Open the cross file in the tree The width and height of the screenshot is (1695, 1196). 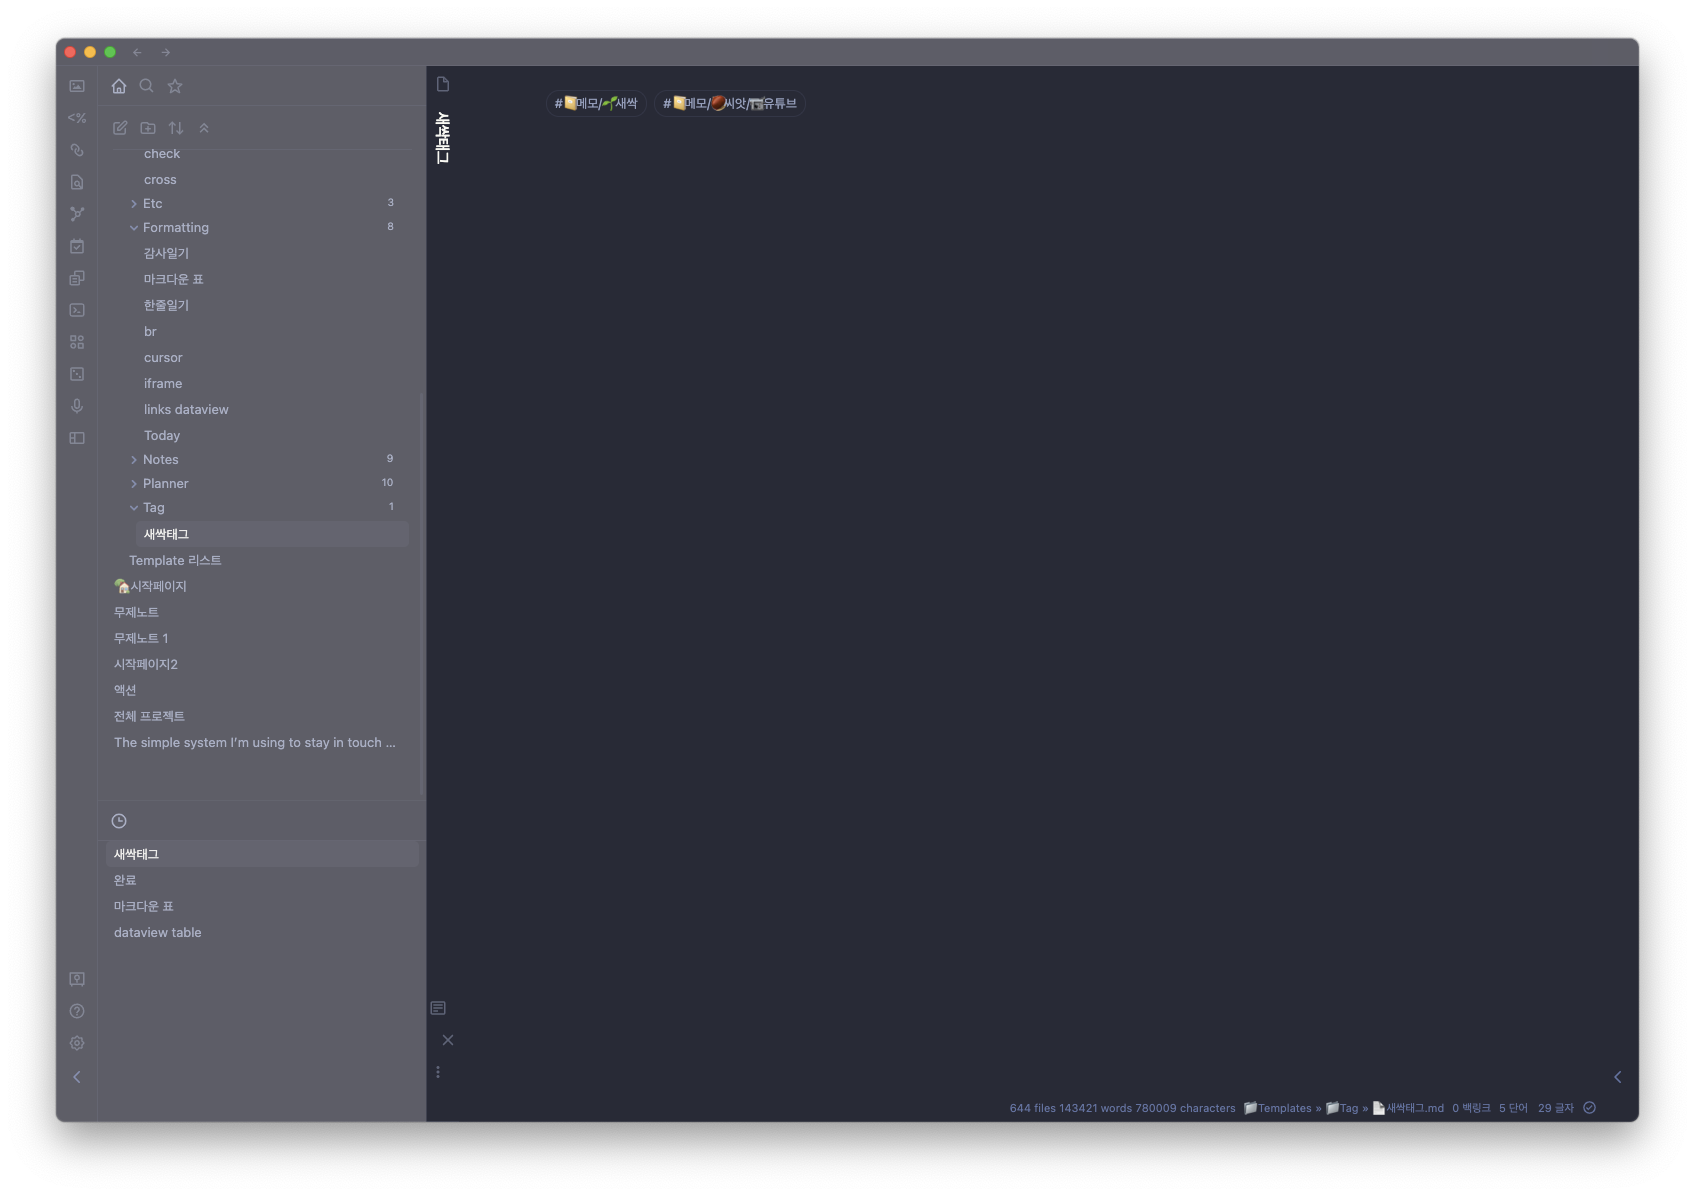pos(160,179)
